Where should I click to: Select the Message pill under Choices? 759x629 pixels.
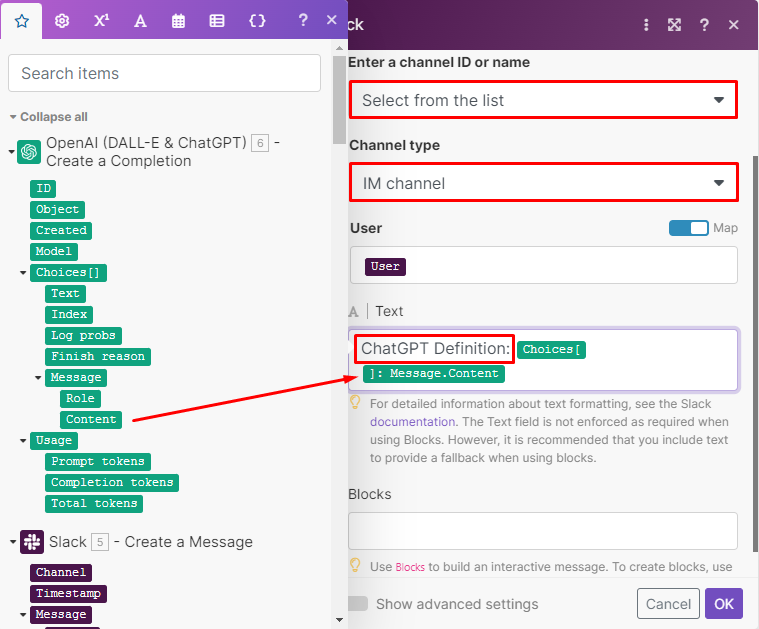76,378
